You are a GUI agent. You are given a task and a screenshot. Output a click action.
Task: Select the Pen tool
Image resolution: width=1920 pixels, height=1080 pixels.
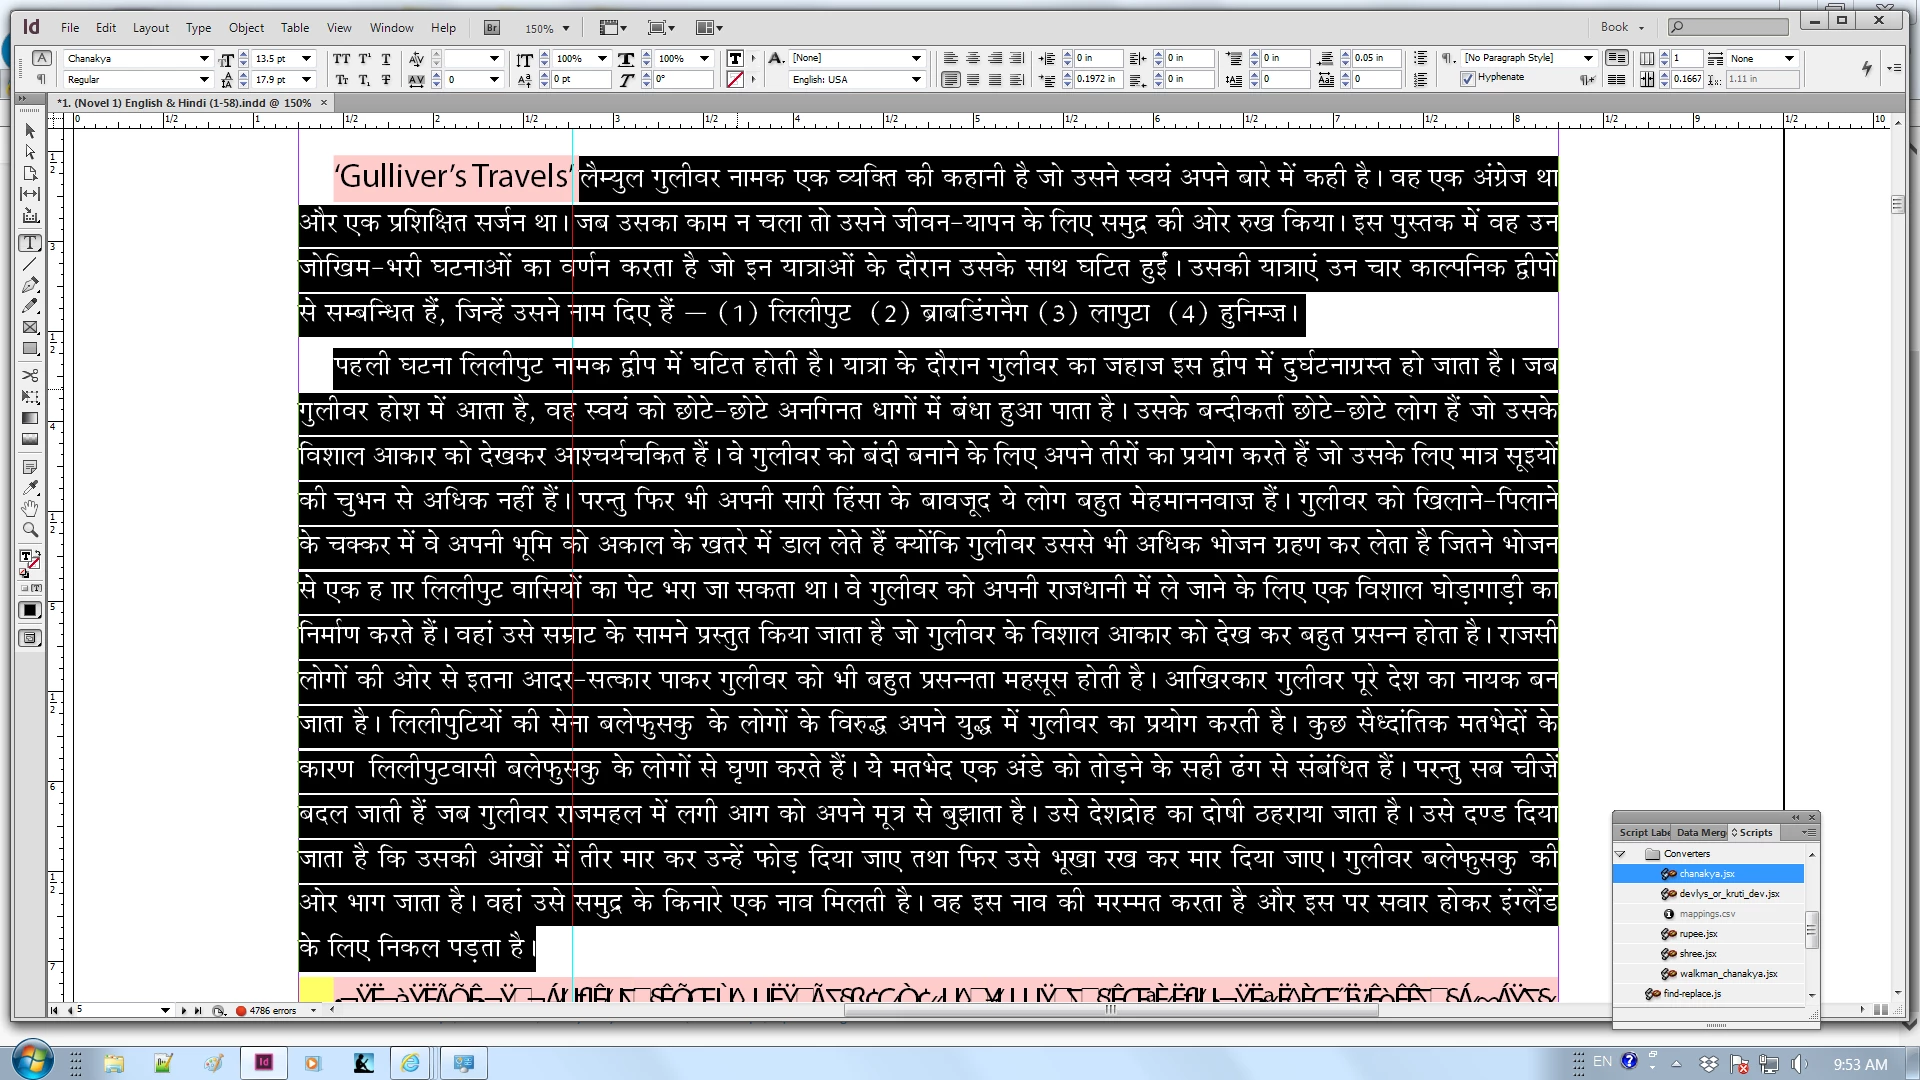(30, 285)
